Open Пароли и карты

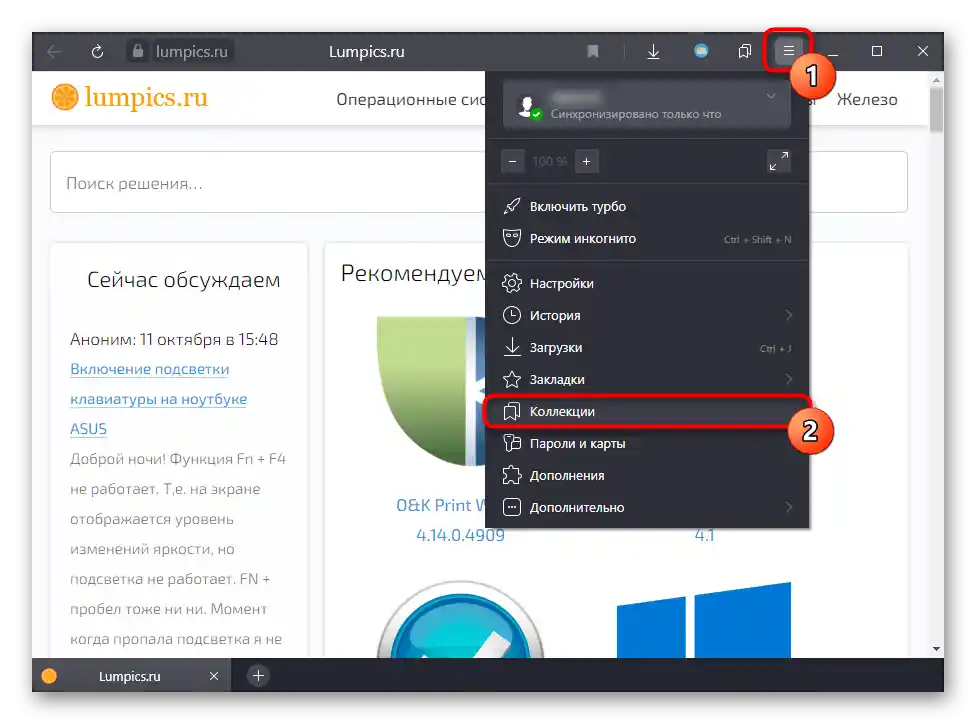point(647,444)
